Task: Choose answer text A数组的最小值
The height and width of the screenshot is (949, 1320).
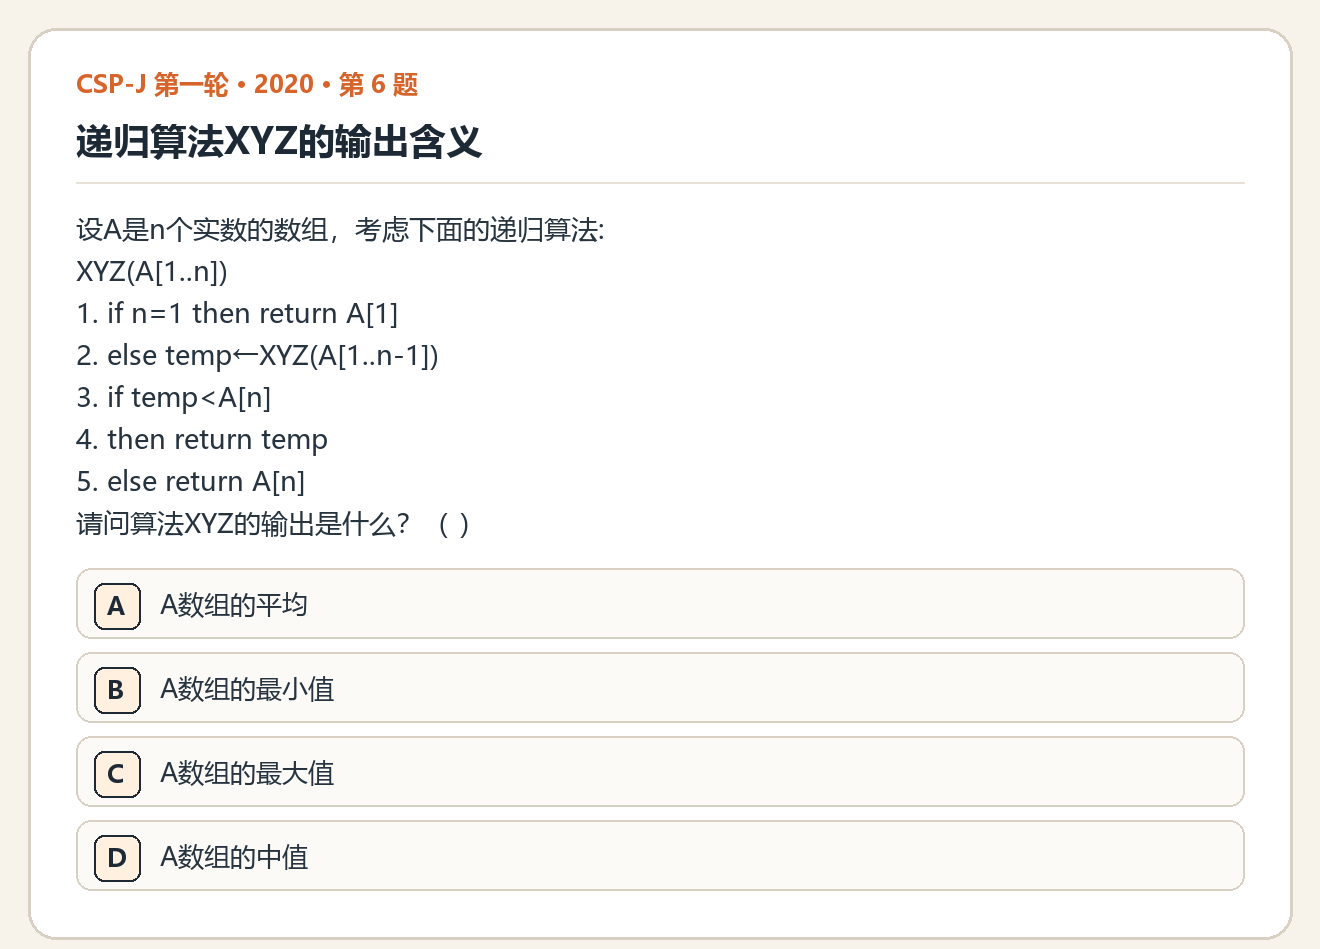Action: 247,689
